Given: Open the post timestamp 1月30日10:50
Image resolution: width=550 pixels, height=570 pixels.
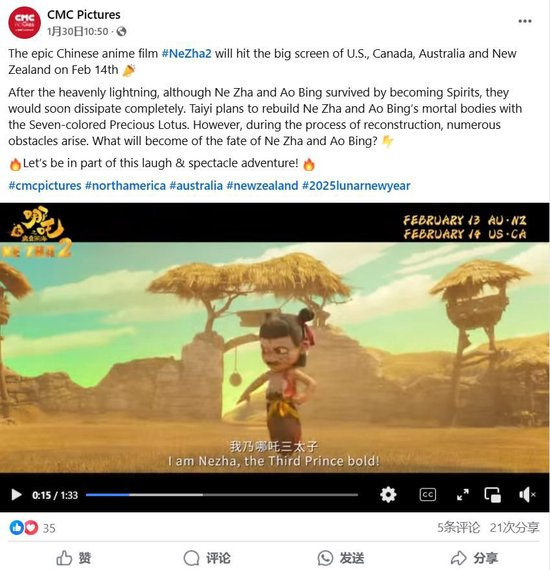Looking at the screenshot, I should [77, 32].
